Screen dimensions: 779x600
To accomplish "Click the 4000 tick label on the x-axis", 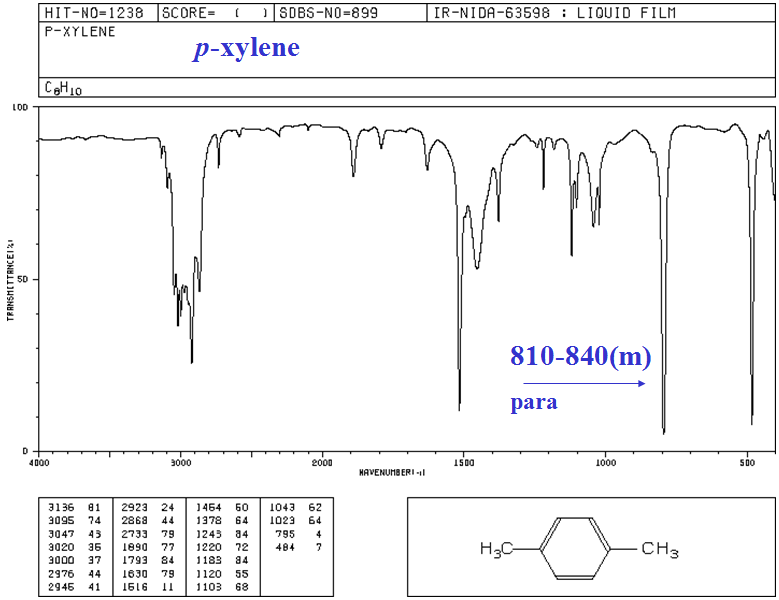I will pos(38,463).
